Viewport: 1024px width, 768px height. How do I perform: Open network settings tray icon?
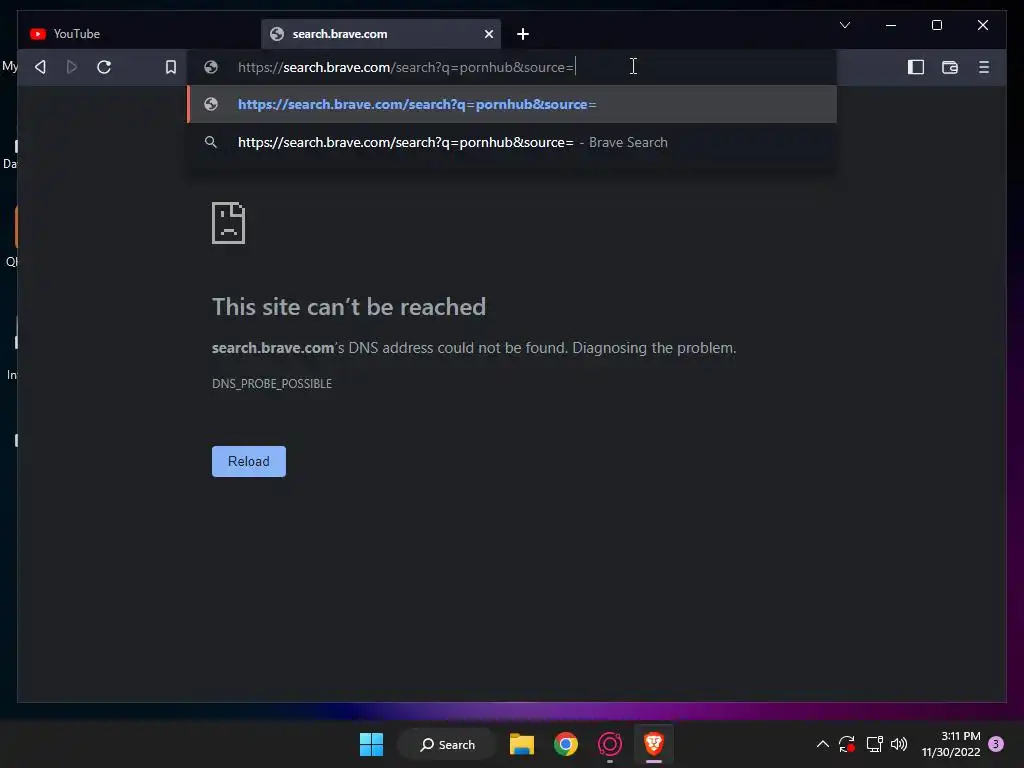tap(874, 744)
